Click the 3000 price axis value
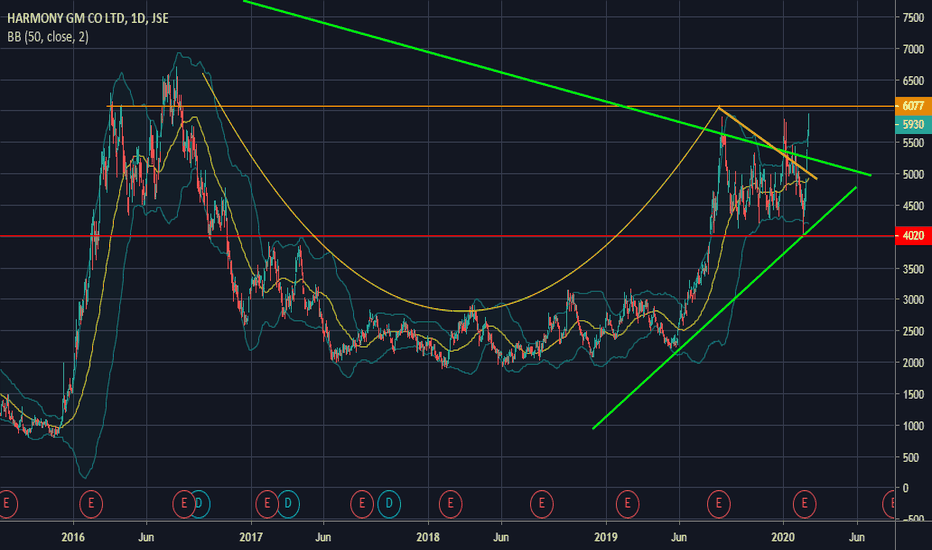The image size is (932, 550). (x=913, y=300)
